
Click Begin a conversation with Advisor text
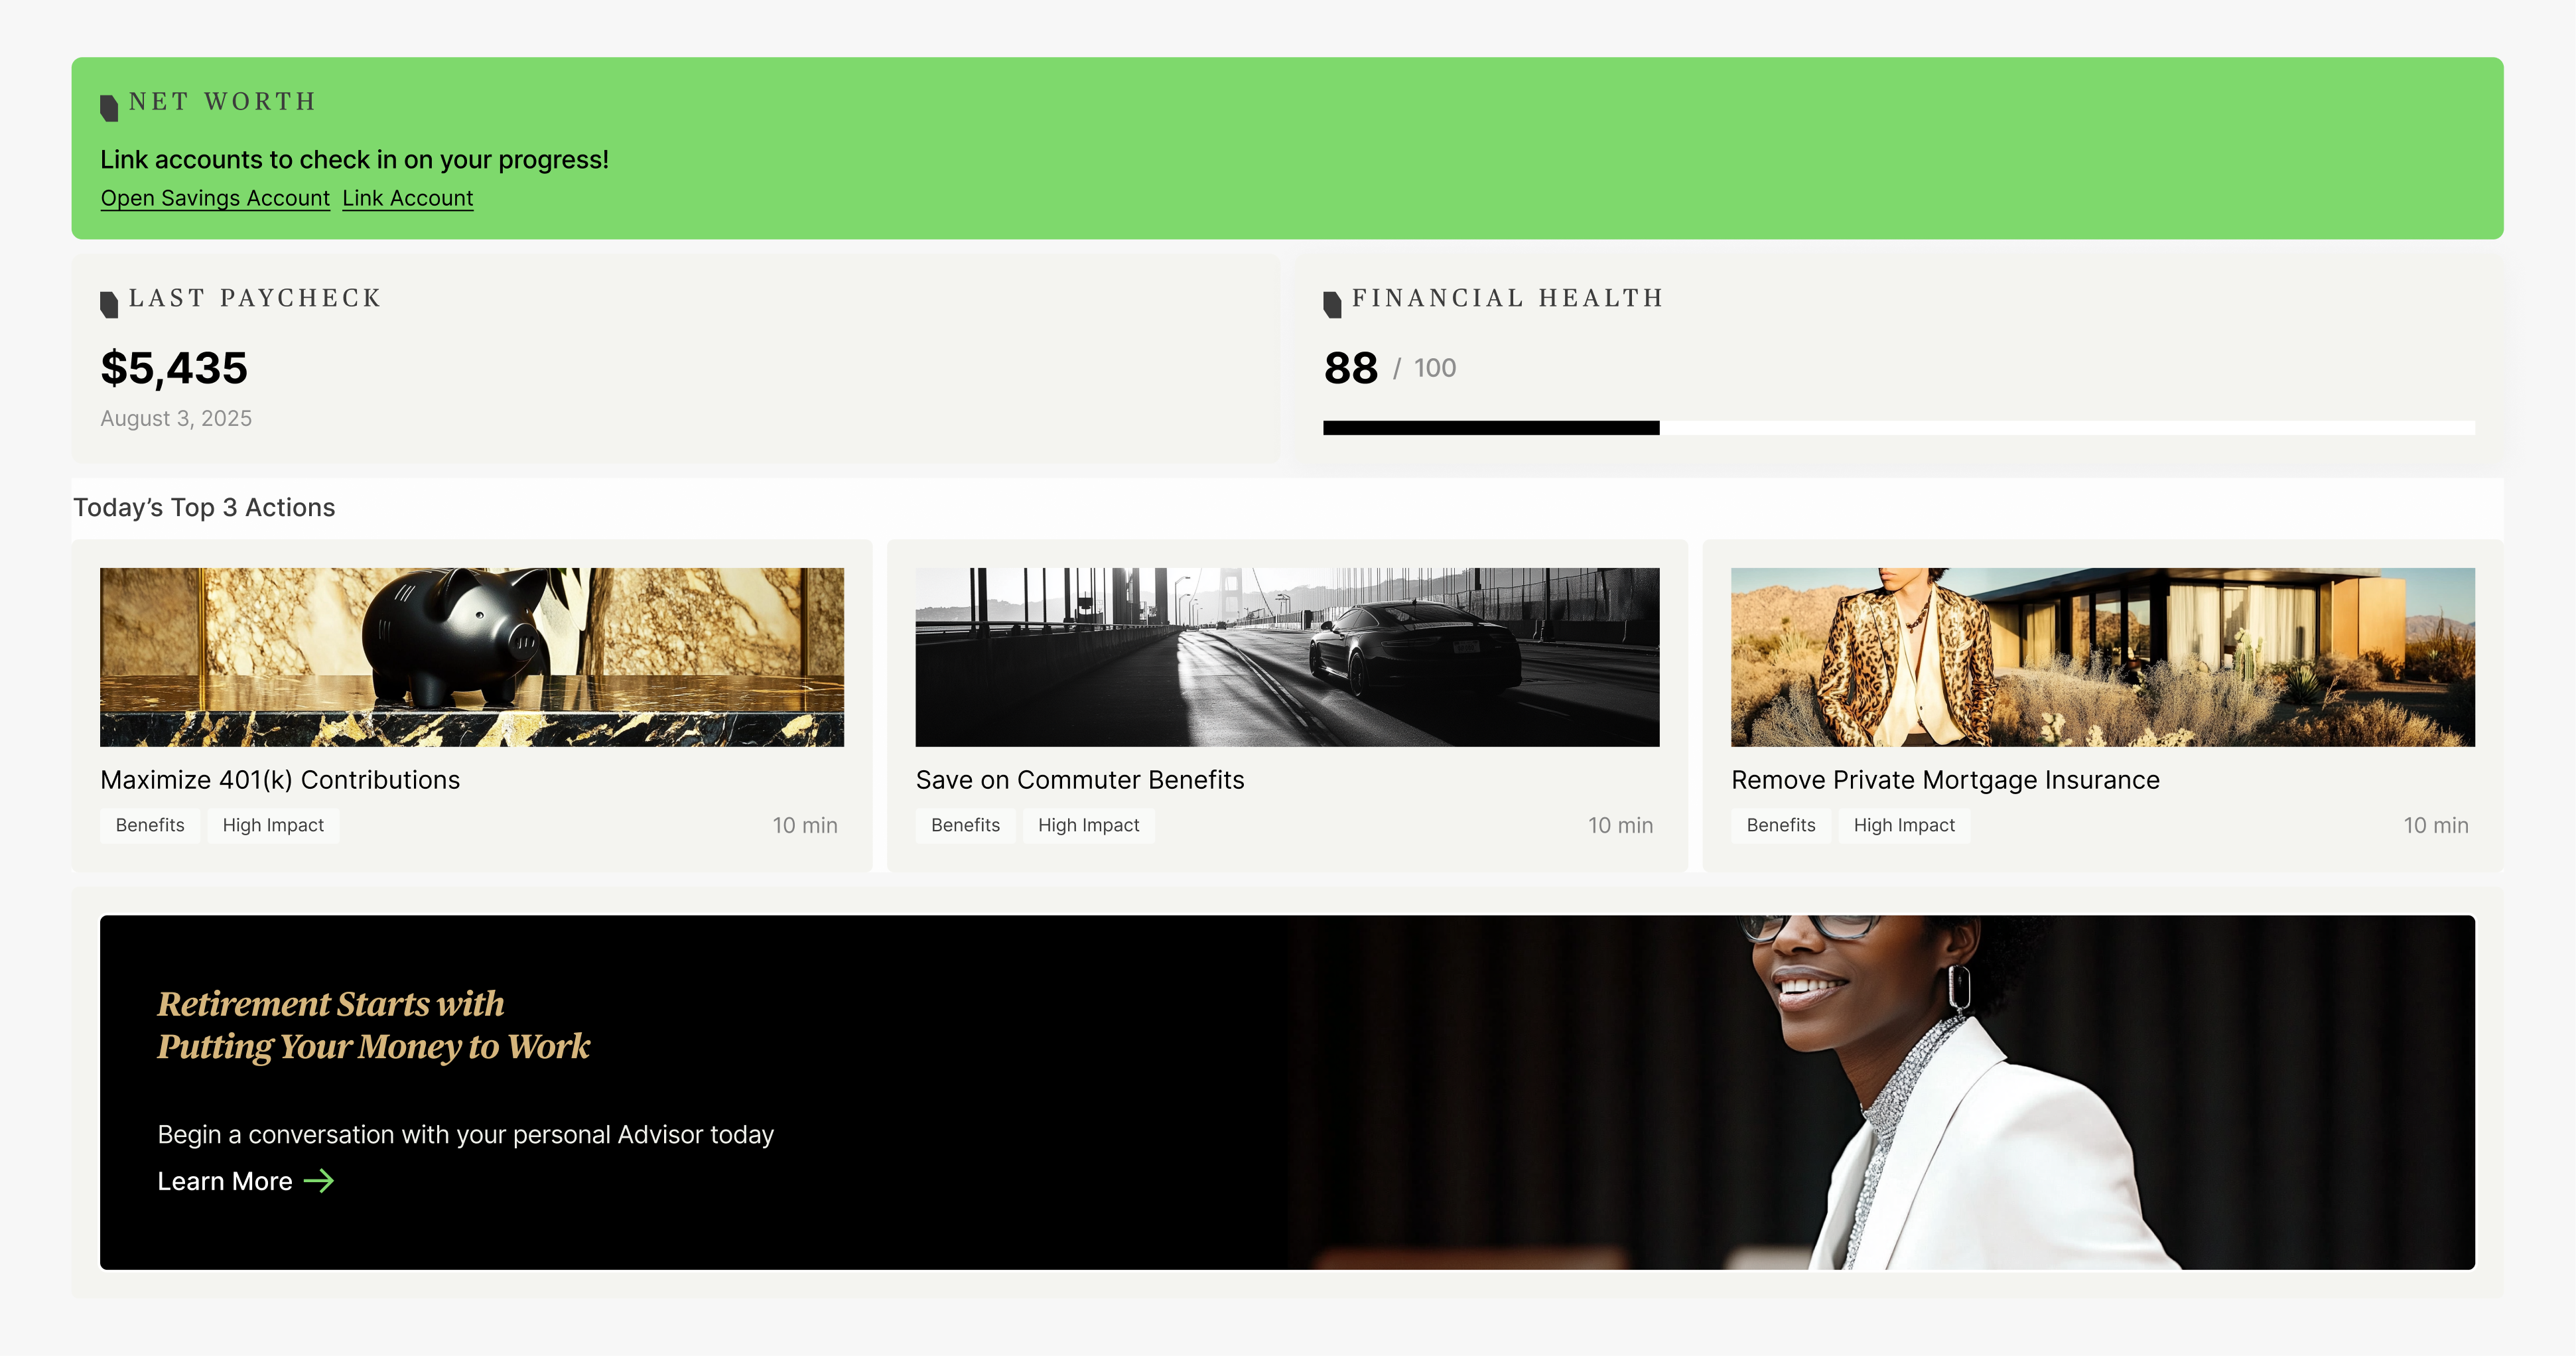pos(466,1134)
